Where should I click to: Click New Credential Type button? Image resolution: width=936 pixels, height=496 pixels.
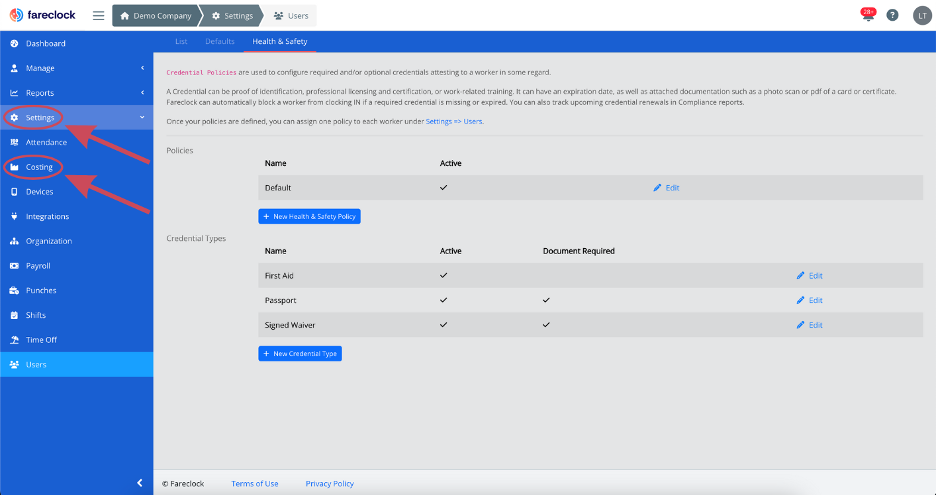pos(300,353)
